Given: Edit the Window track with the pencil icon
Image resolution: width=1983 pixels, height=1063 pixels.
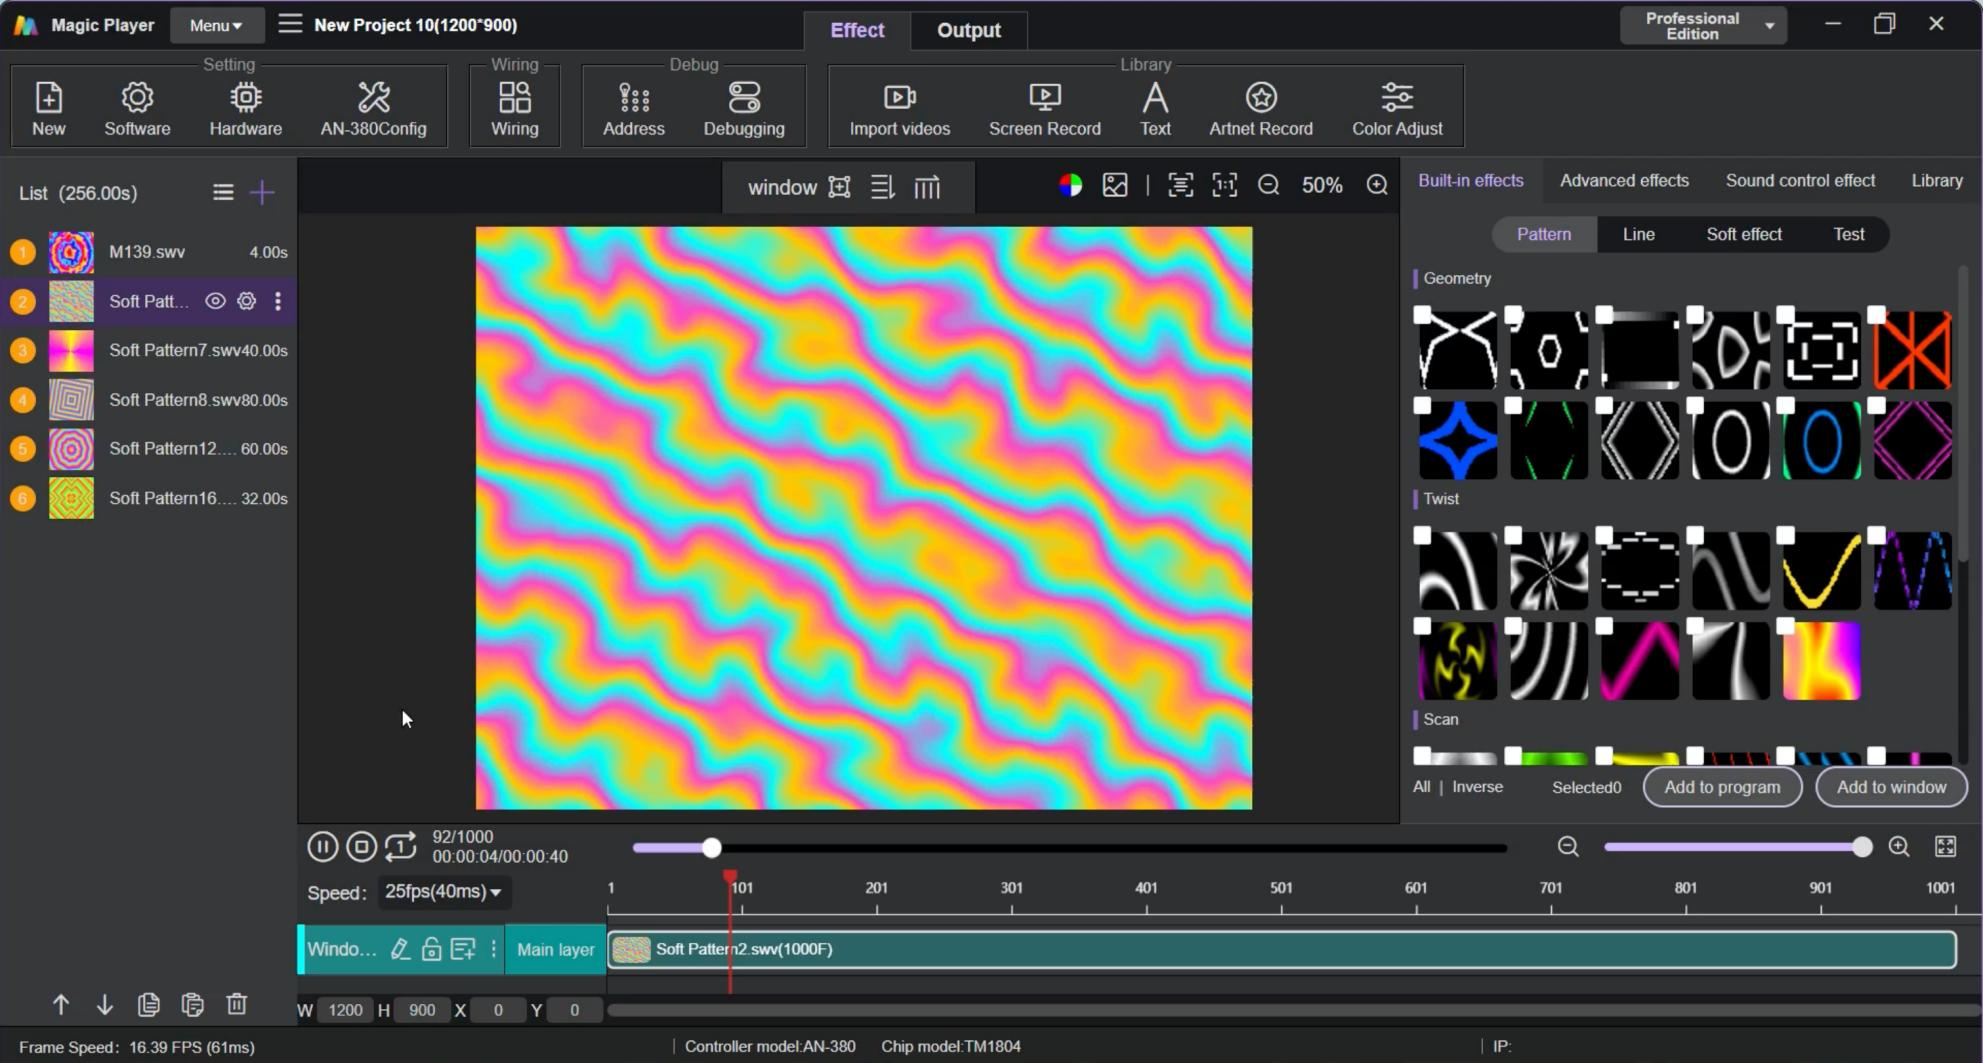Looking at the screenshot, I should [x=400, y=949].
